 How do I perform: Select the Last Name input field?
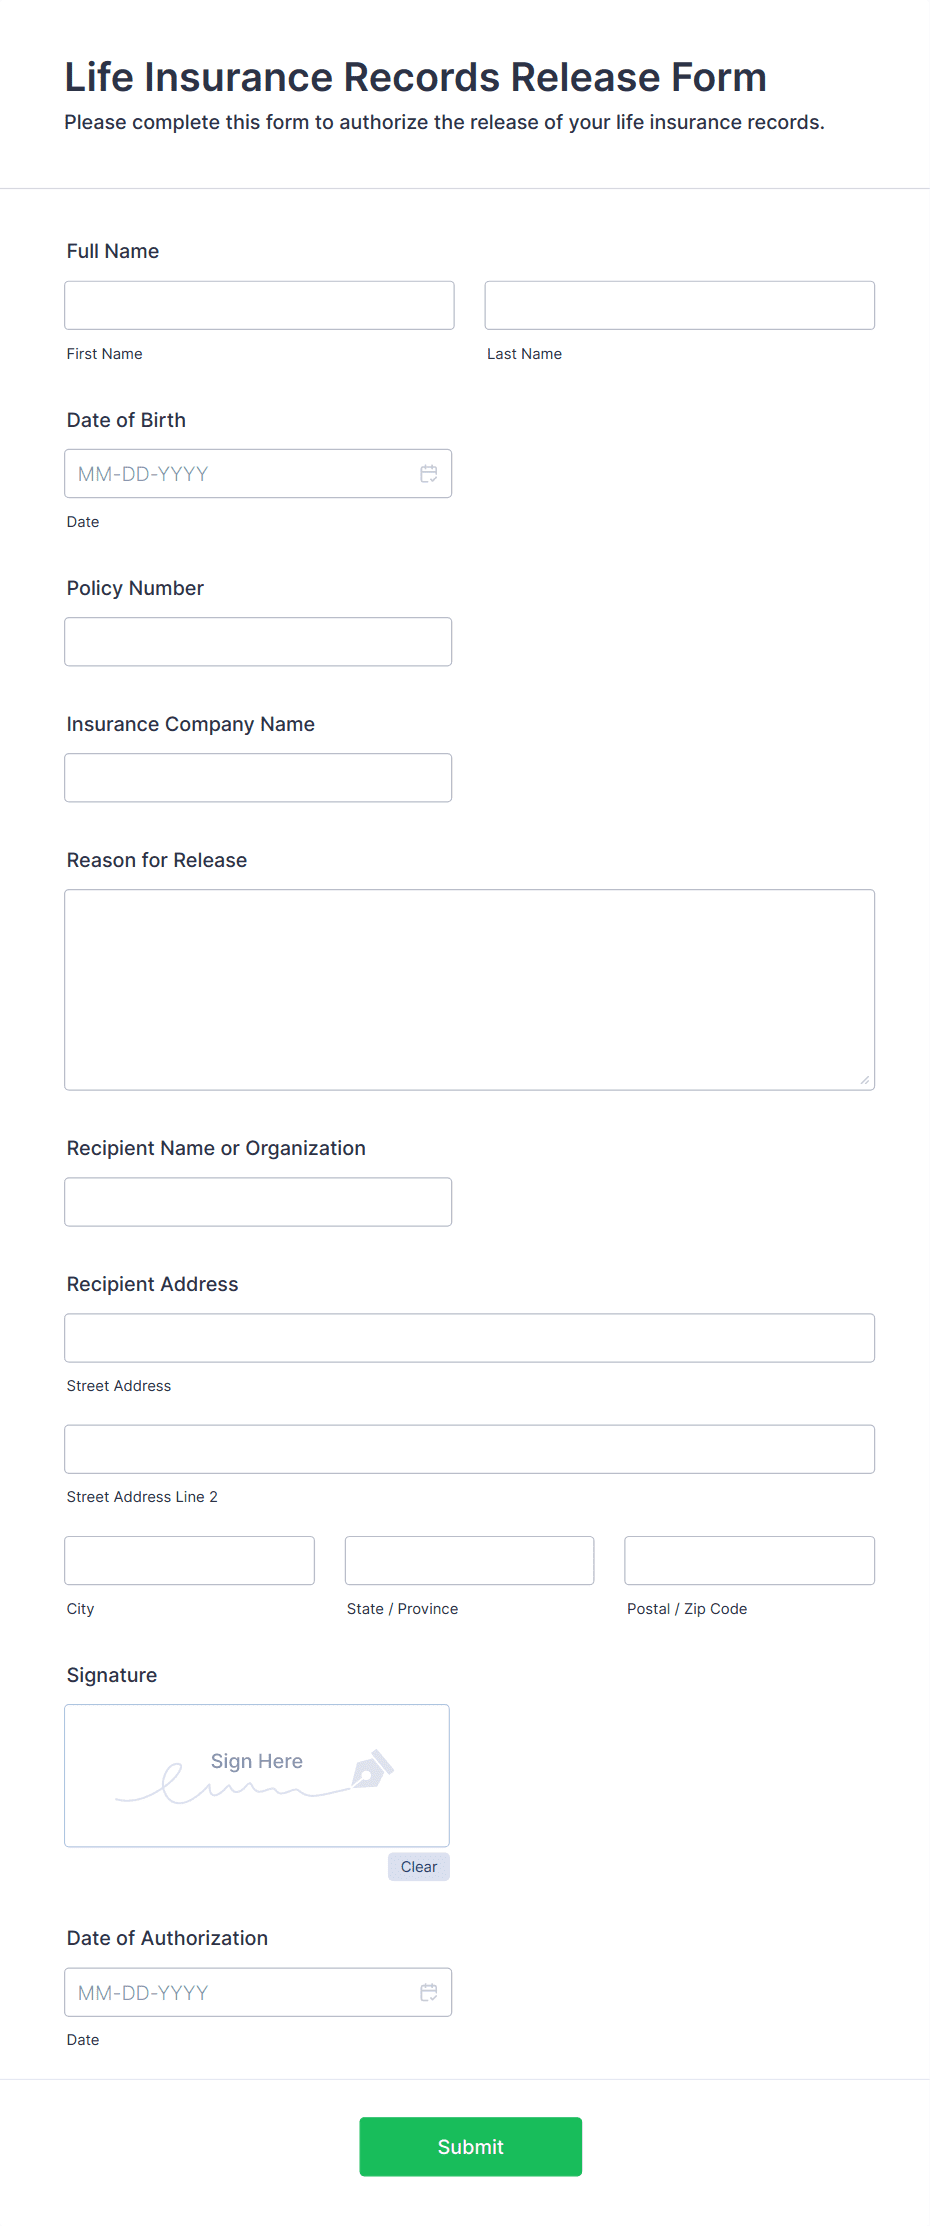coord(679,305)
